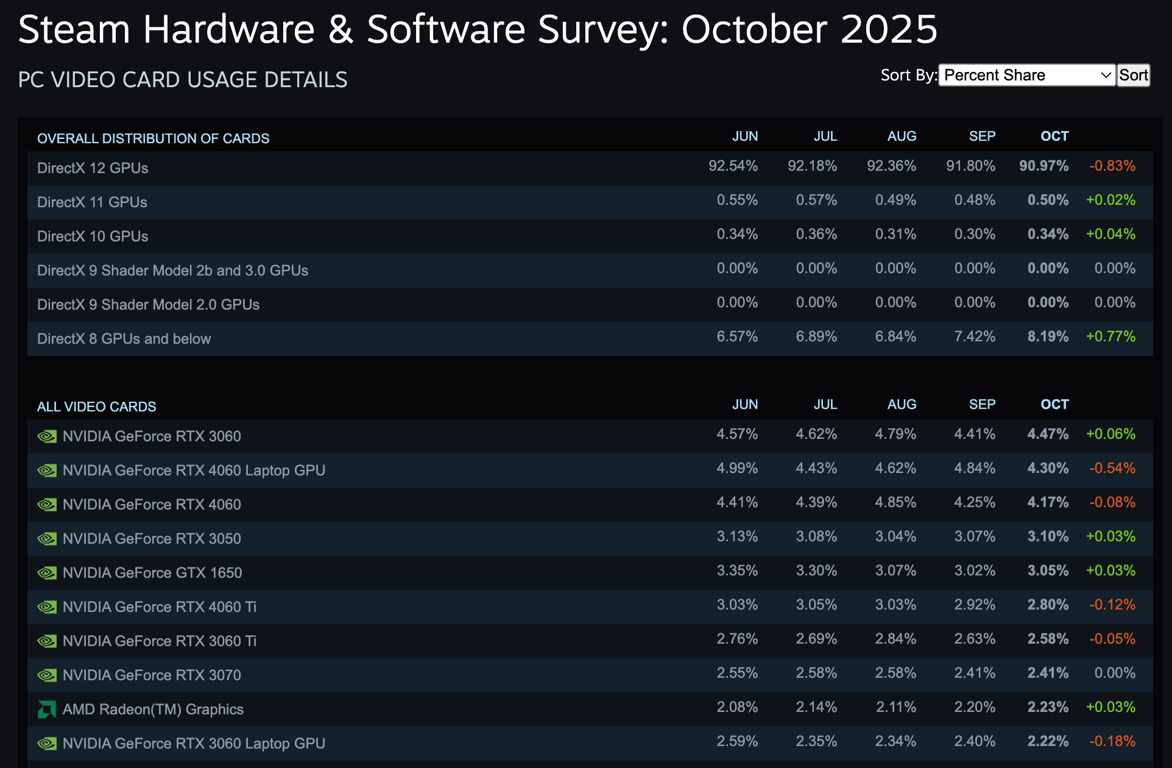The width and height of the screenshot is (1172, 768).
Task: Click the NVIDIA logo beside GeForce RTX 3070
Action: pyautogui.click(x=46, y=674)
